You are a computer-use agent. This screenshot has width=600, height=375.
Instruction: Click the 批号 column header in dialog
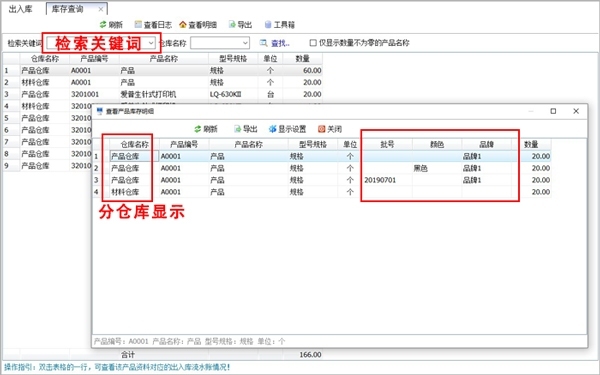[387, 145]
